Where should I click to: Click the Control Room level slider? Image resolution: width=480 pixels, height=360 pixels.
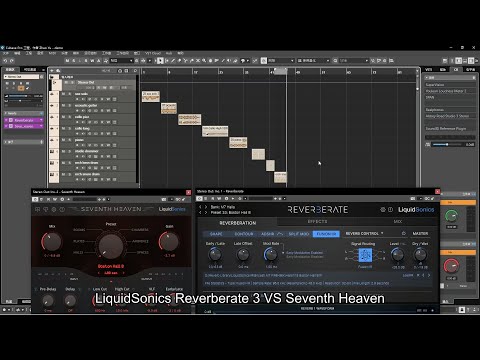[x=447, y=144]
